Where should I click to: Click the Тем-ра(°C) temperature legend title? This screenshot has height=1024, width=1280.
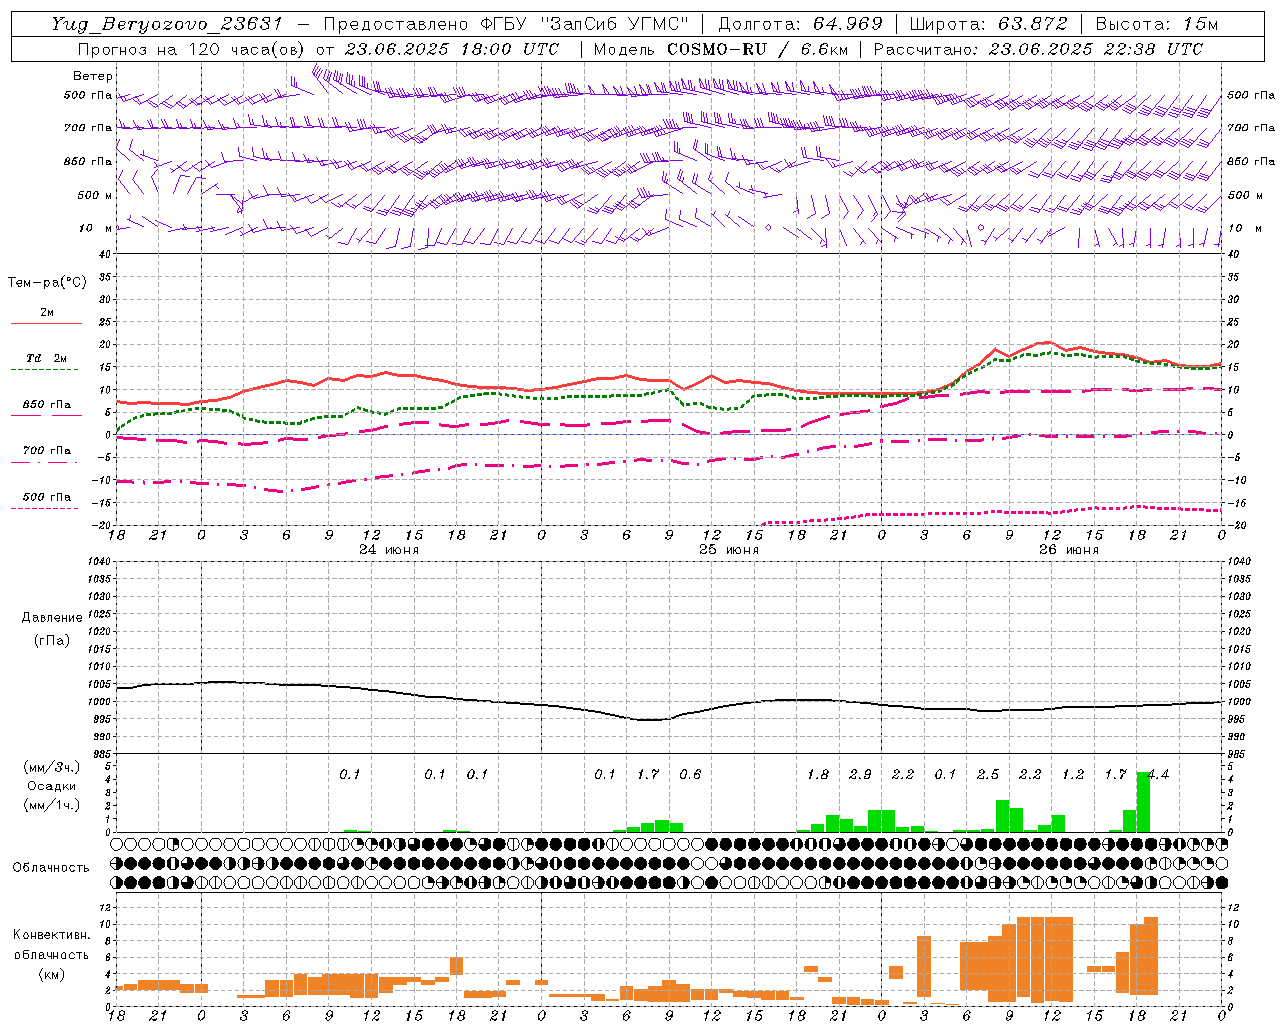(x=47, y=283)
